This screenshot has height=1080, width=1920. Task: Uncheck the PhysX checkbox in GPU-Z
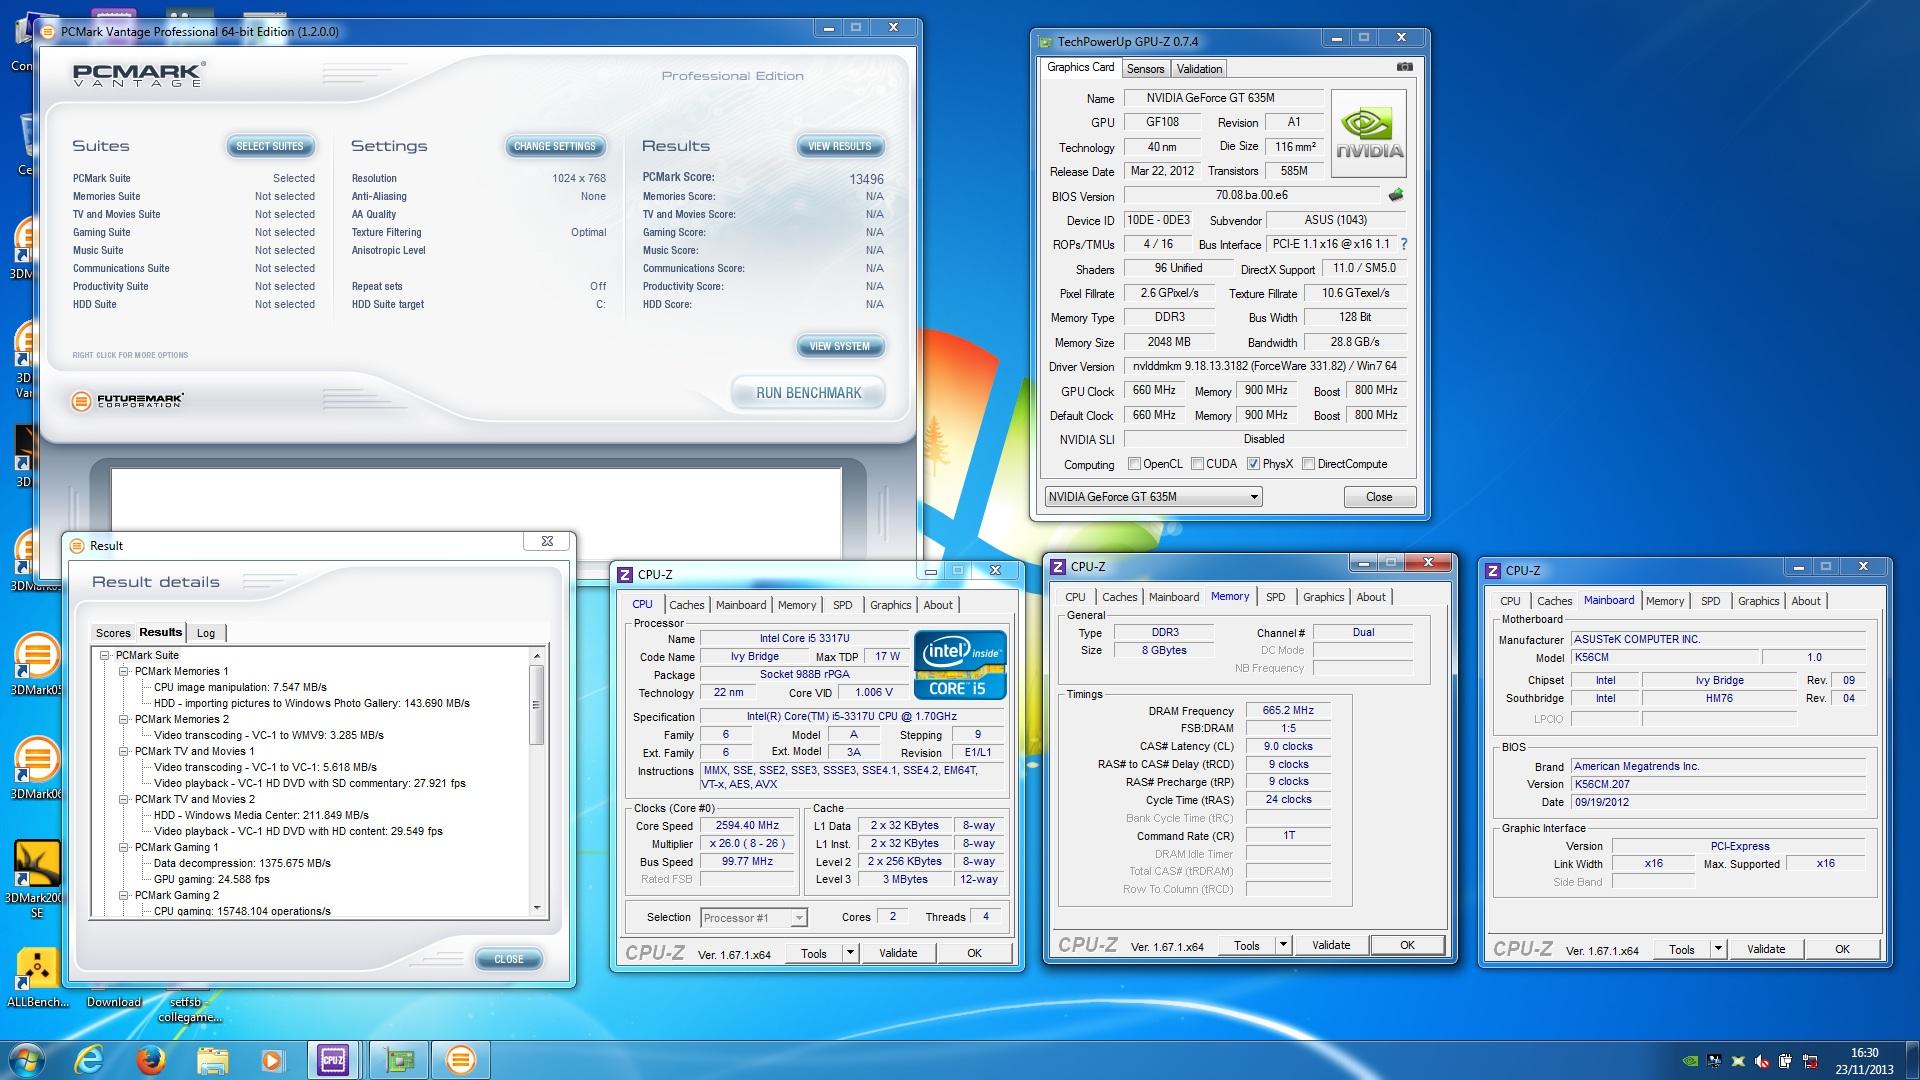click(x=1253, y=464)
